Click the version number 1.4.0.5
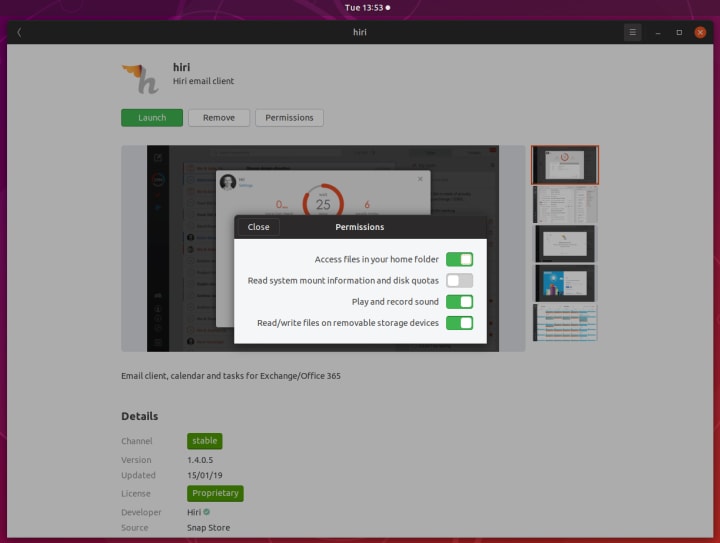The height and width of the screenshot is (543, 720). [x=200, y=459]
